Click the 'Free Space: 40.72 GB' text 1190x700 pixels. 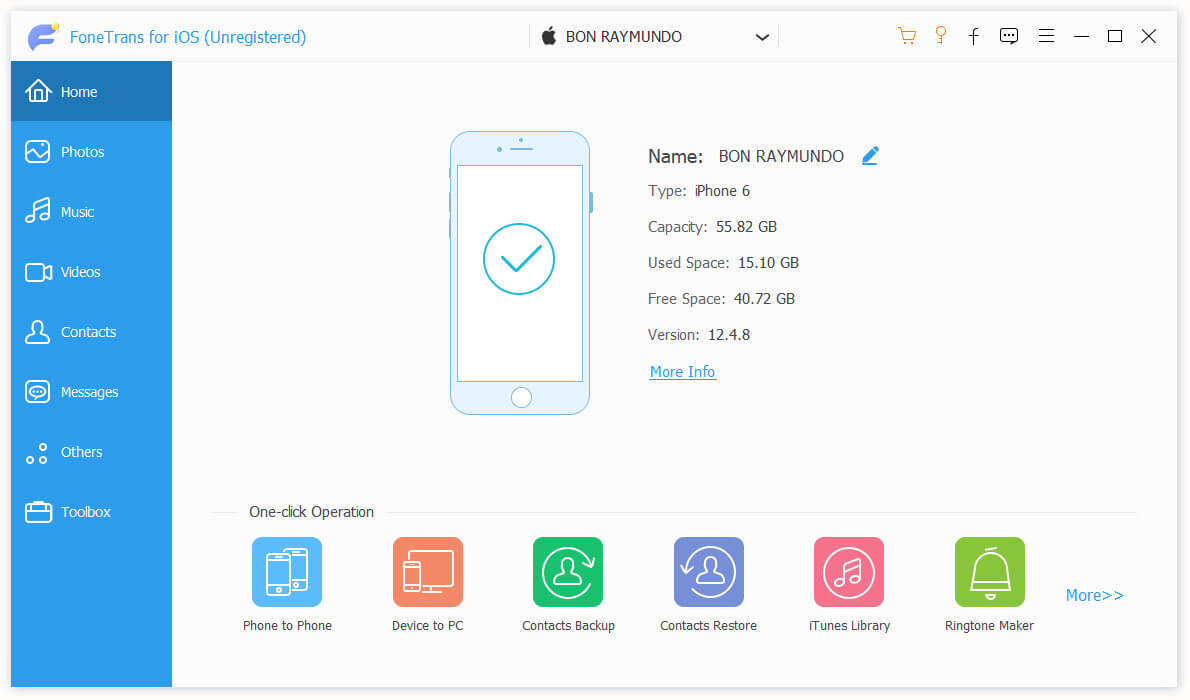tap(721, 299)
